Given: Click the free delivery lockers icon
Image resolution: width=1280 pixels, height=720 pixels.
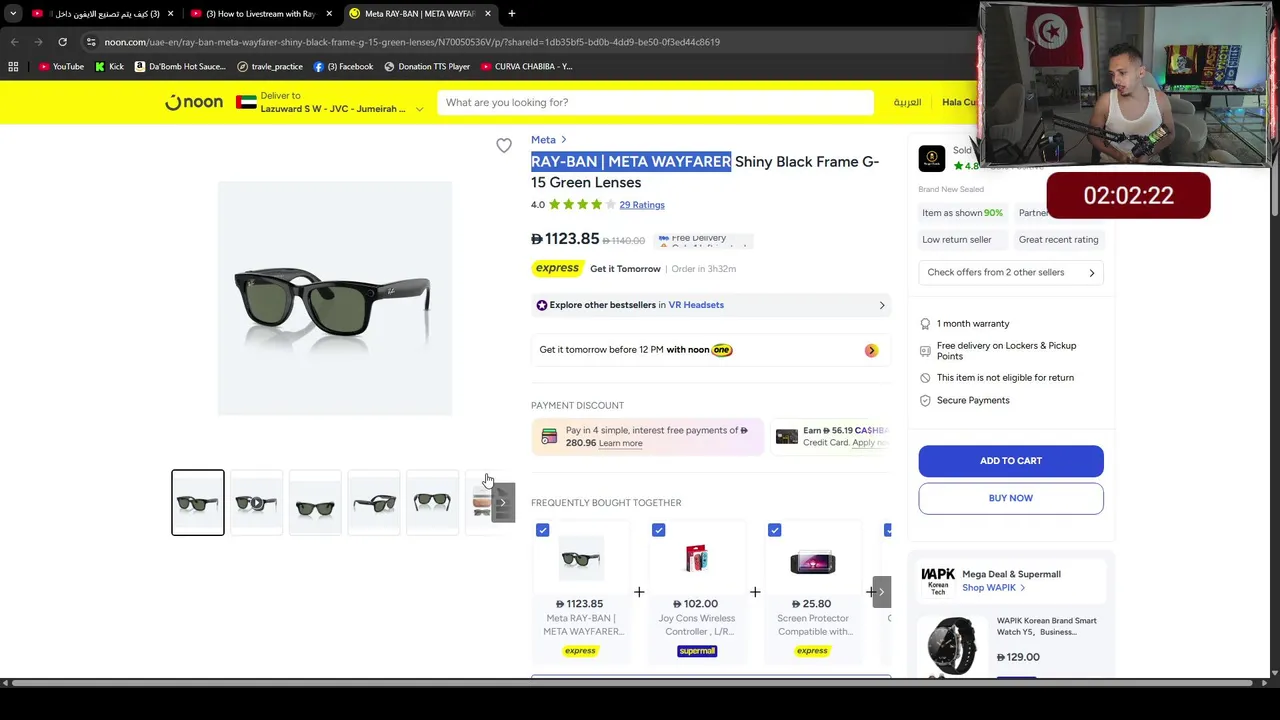Looking at the screenshot, I should point(926,351).
